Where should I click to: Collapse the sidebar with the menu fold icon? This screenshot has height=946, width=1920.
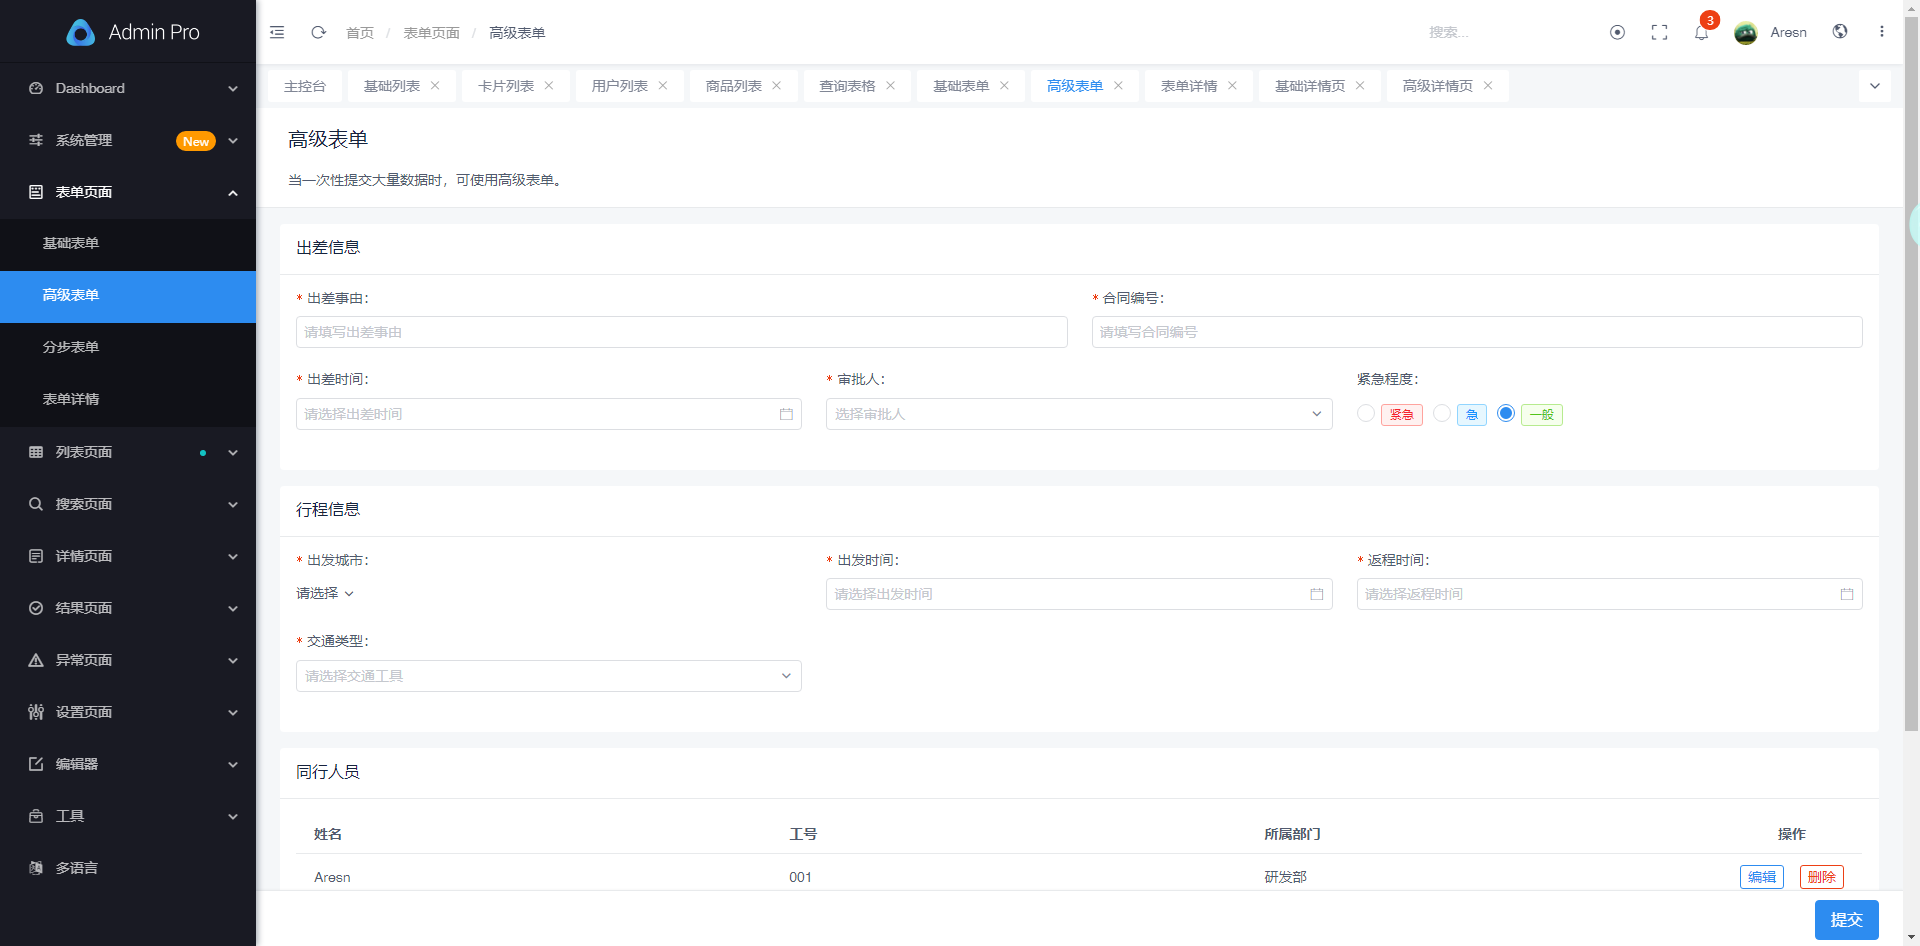pos(277,32)
